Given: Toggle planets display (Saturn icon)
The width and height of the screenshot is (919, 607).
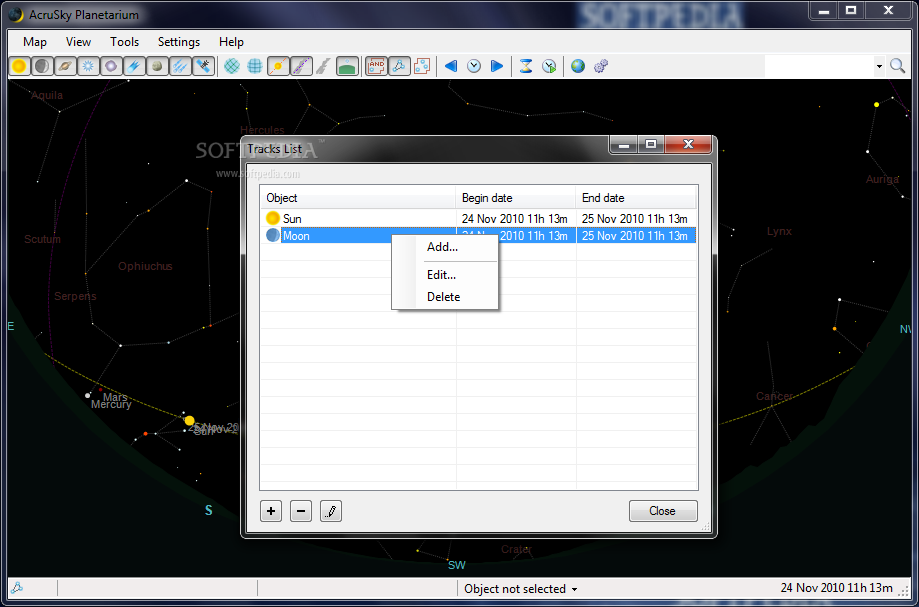Looking at the screenshot, I should 65,66.
